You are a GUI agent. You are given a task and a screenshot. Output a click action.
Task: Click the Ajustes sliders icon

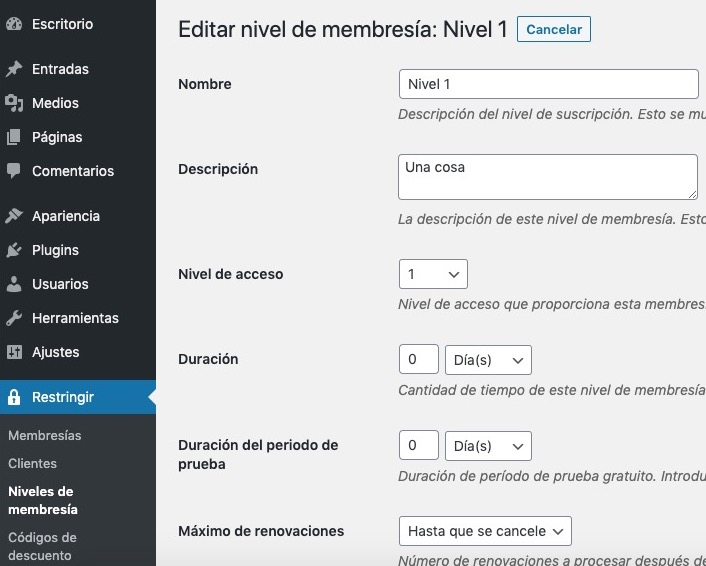point(14,352)
